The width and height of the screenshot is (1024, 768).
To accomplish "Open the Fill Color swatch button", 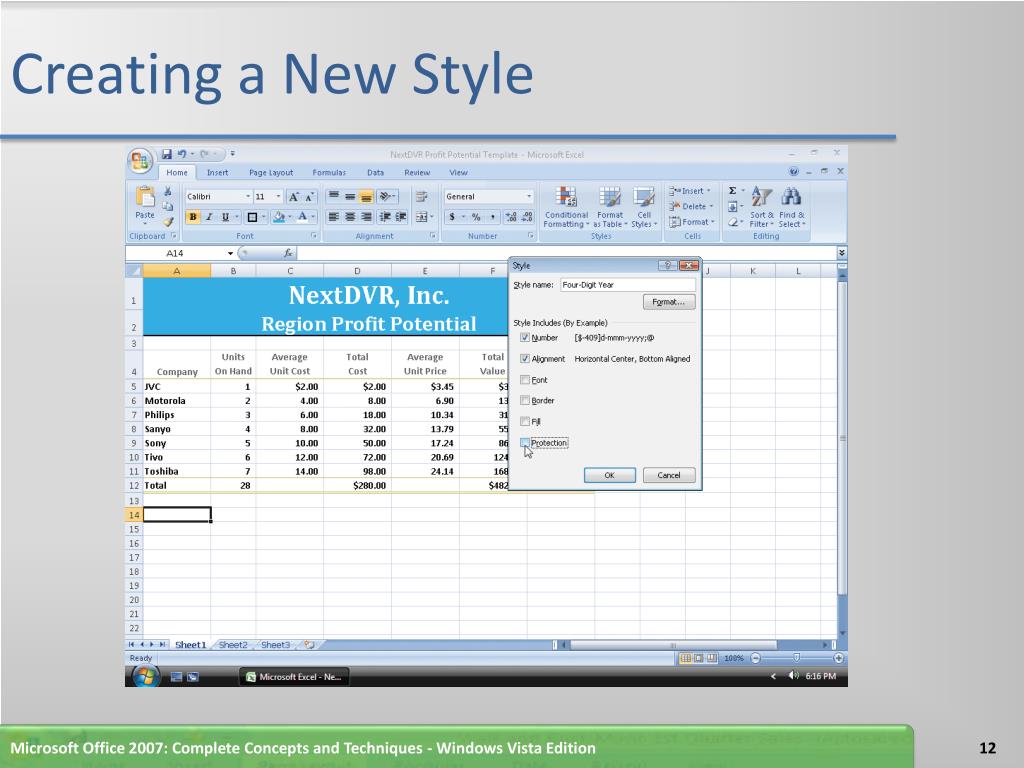I will click(278, 217).
